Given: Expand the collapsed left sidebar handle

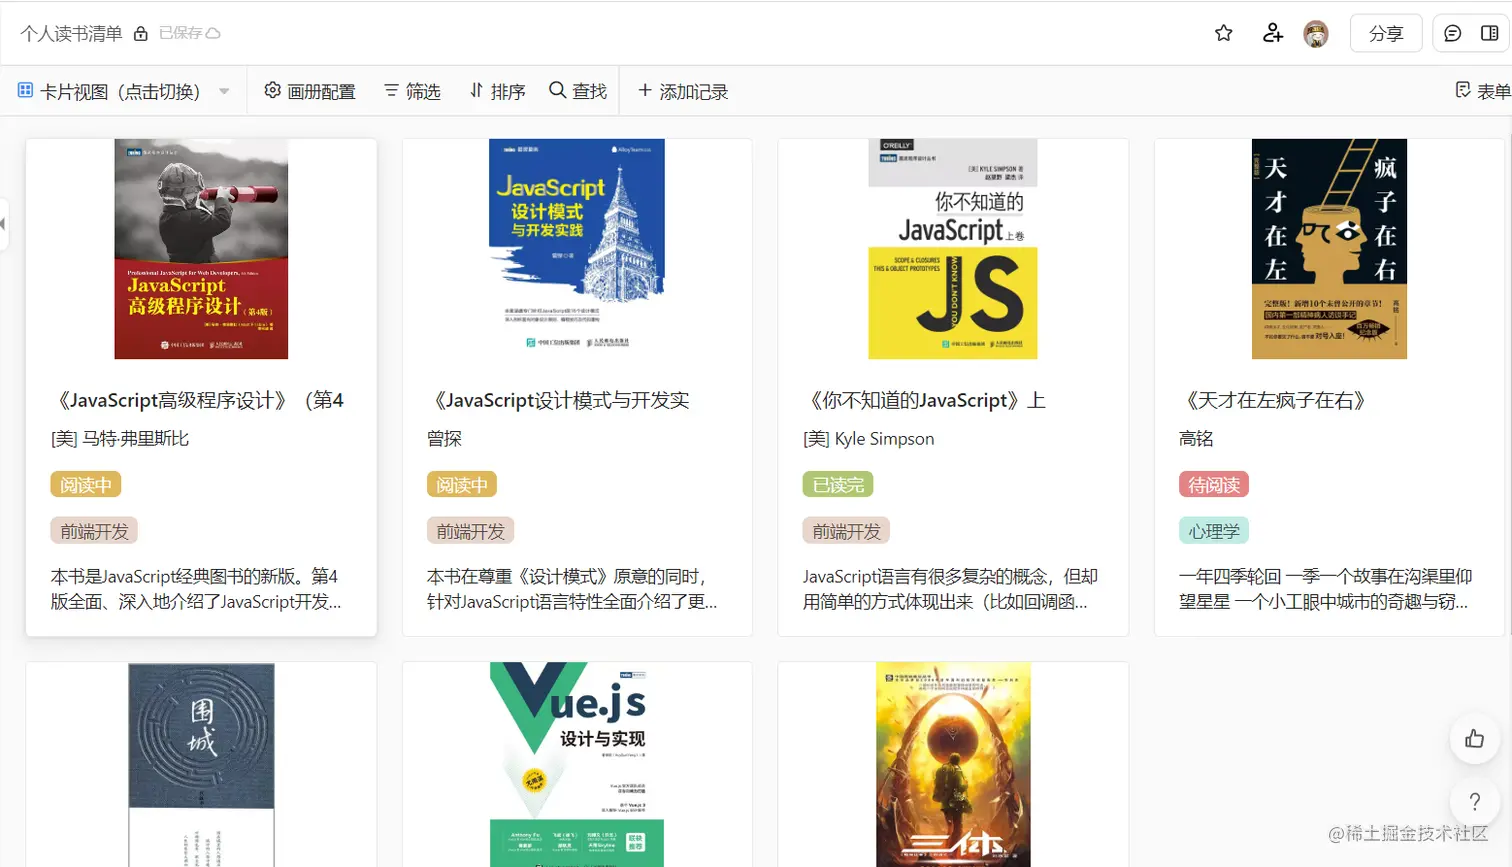Looking at the screenshot, I should tap(3, 223).
